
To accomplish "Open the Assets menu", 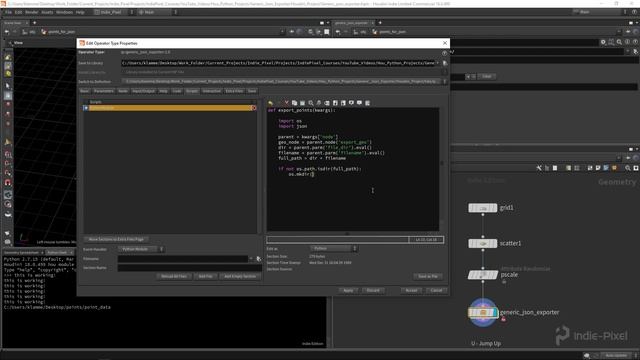I will [47, 12].
